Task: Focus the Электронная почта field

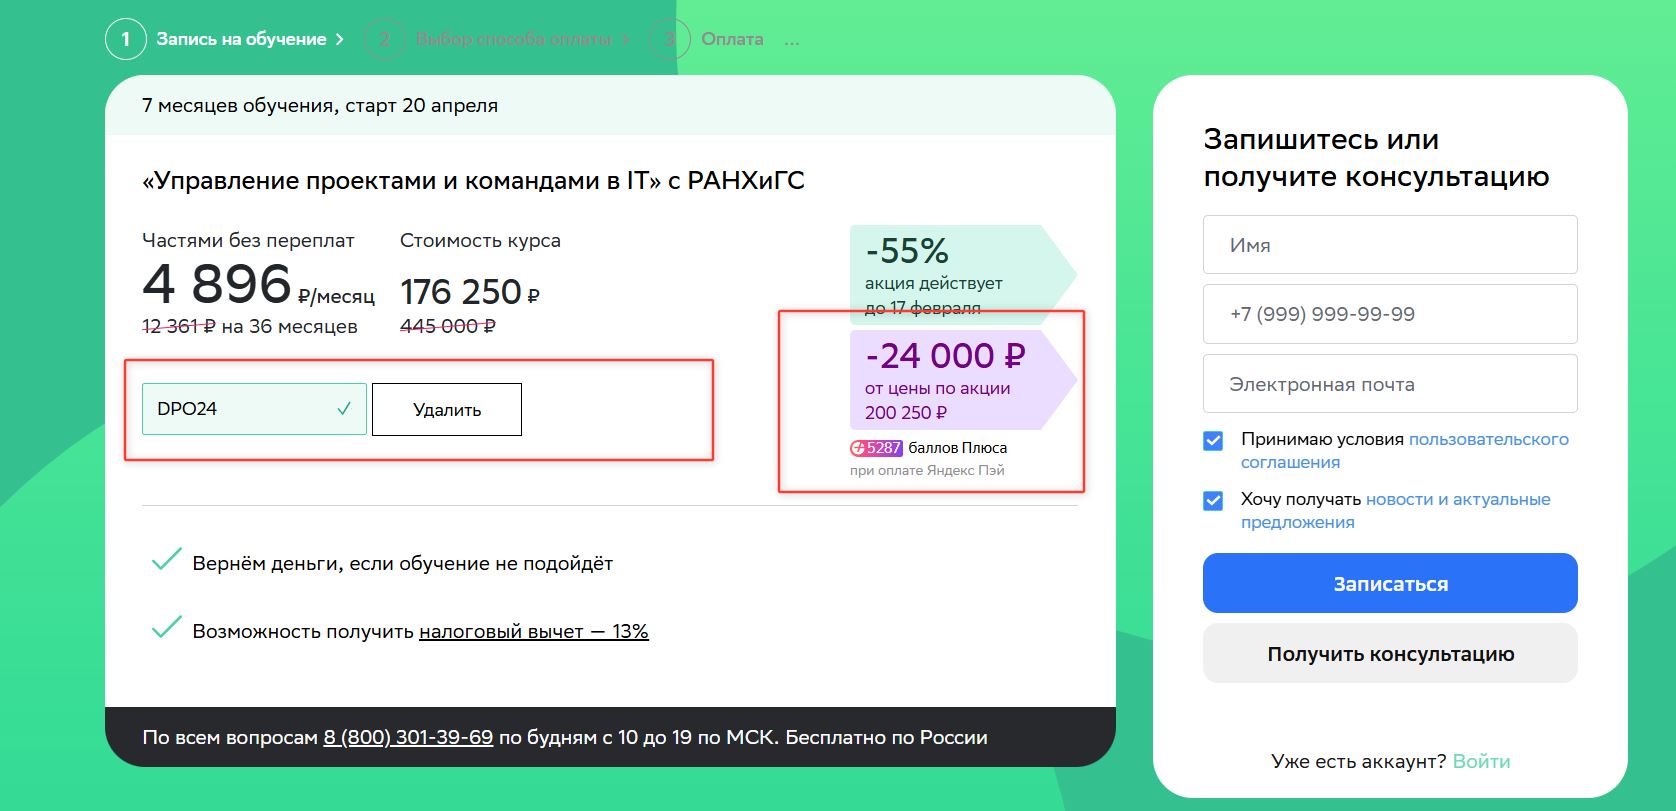Action: click(1390, 384)
